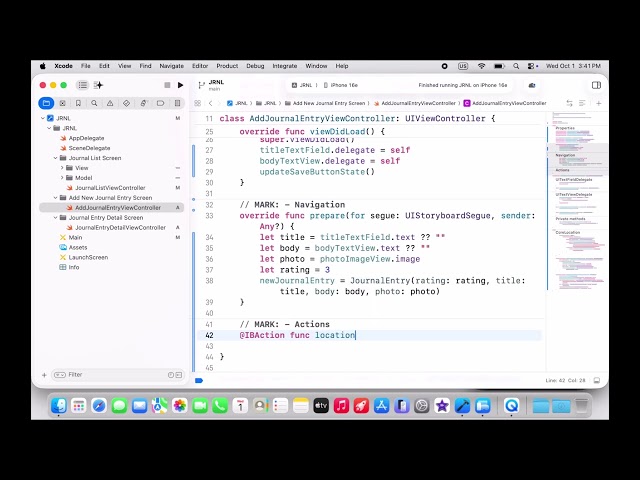Screen dimensions: 640x480
Task: Open the Xcode Cloud status icon
Action: tap(531, 85)
